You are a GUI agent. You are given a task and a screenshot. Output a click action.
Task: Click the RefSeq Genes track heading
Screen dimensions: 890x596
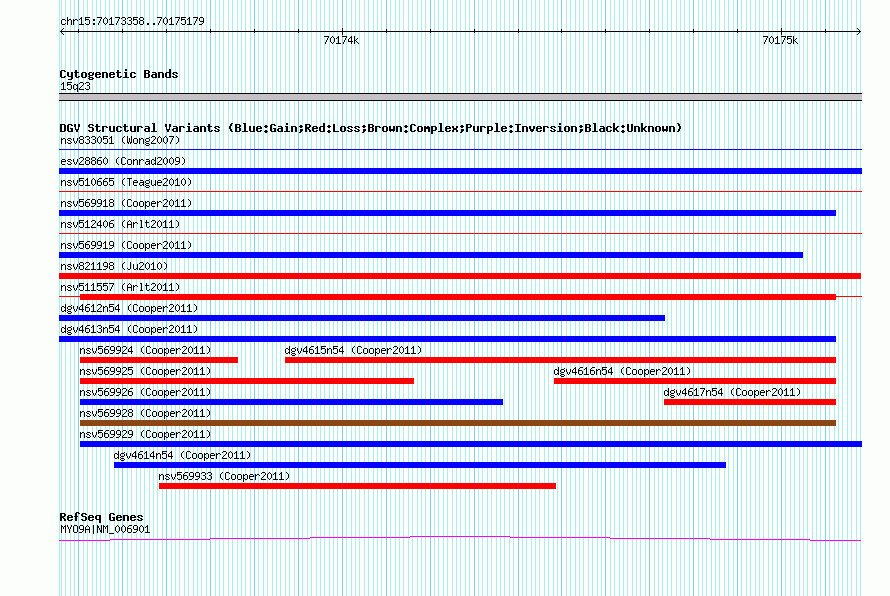(101, 517)
